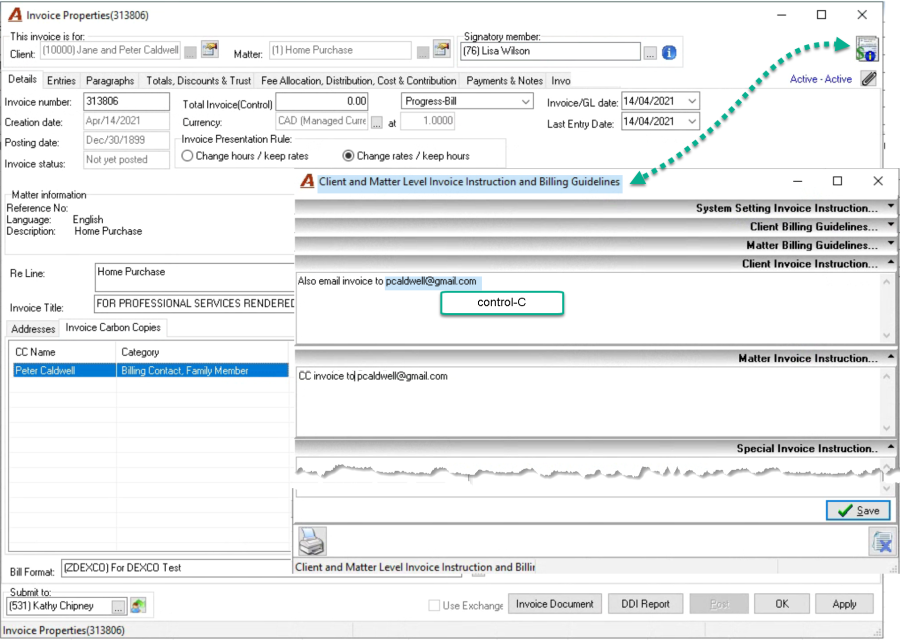
Task: Open the Progress-Bill invoice type dropdown
Action: click(x=525, y=102)
